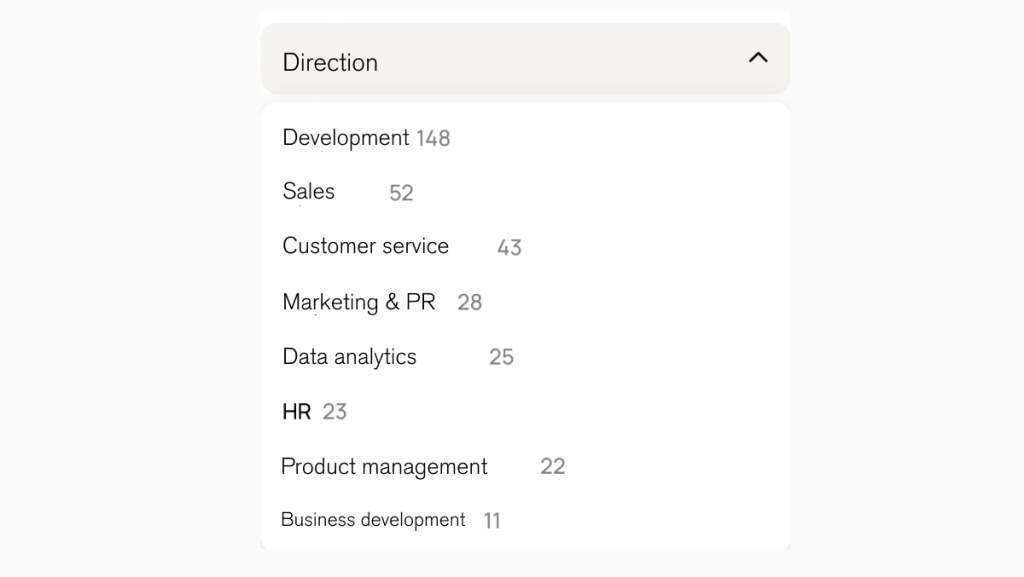Click the Direction dropdown header label
The height and width of the screenshot is (577, 1024).
click(330, 63)
